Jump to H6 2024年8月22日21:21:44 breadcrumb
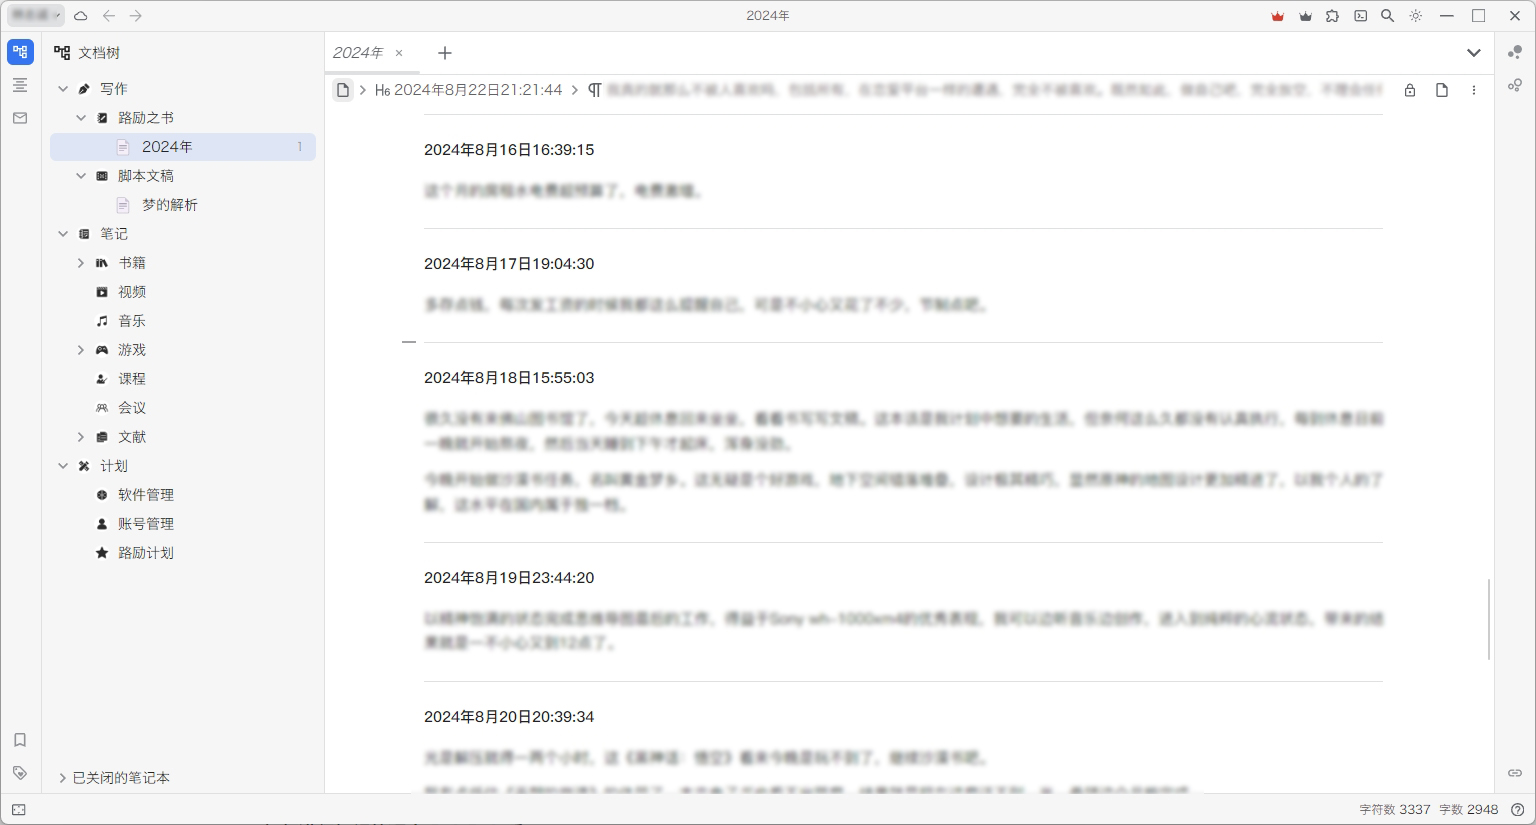Viewport: 1536px width, 825px height. click(469, 90)
